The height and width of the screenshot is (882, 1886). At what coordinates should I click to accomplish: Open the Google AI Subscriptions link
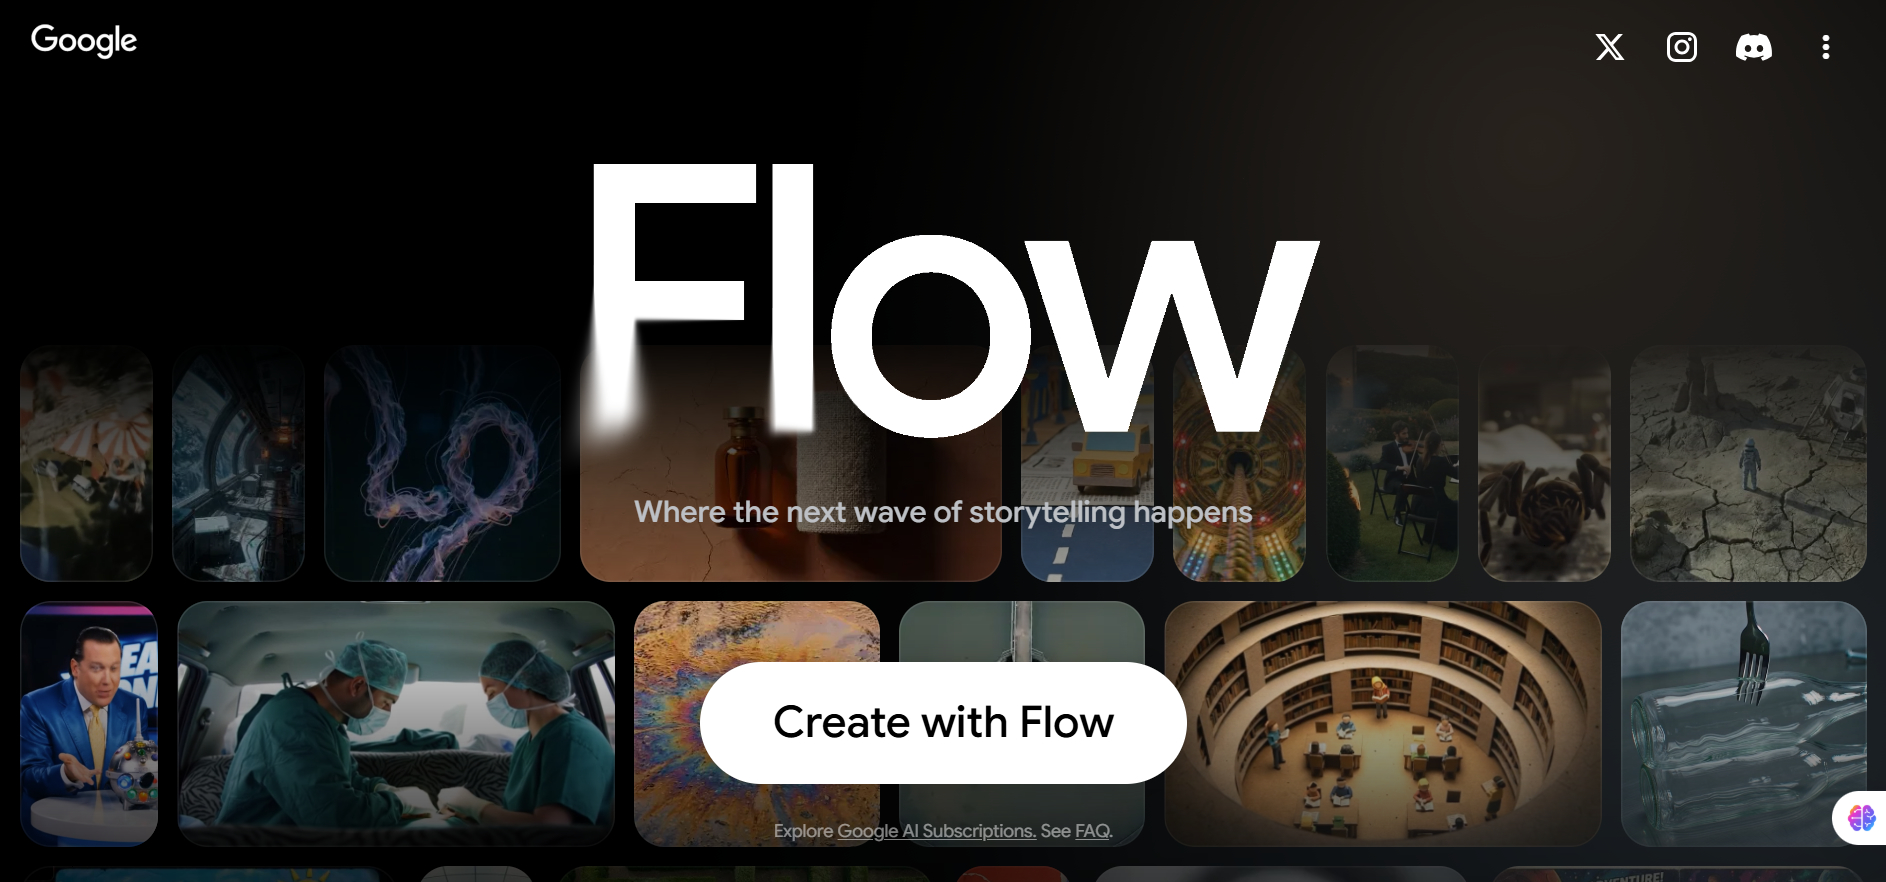936,831
